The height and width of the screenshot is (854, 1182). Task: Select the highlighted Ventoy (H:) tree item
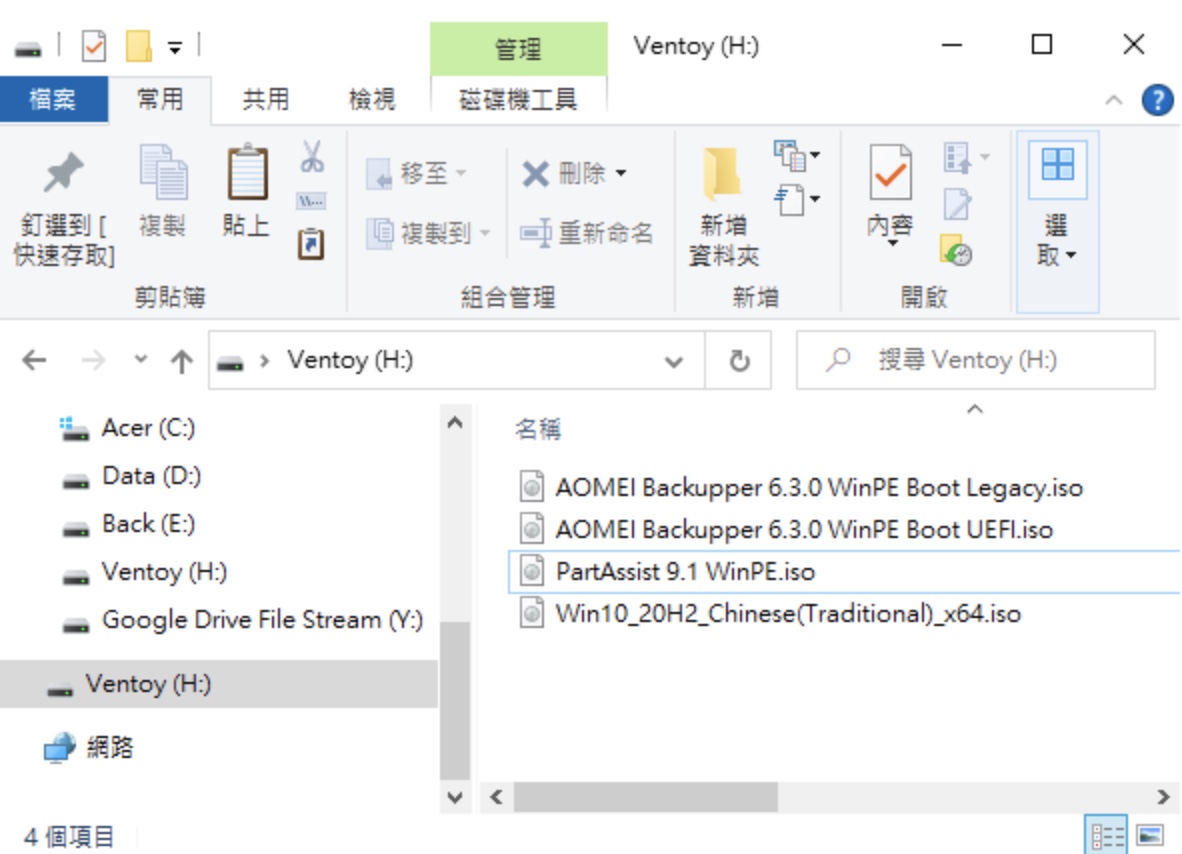click(x=219, y=684)
